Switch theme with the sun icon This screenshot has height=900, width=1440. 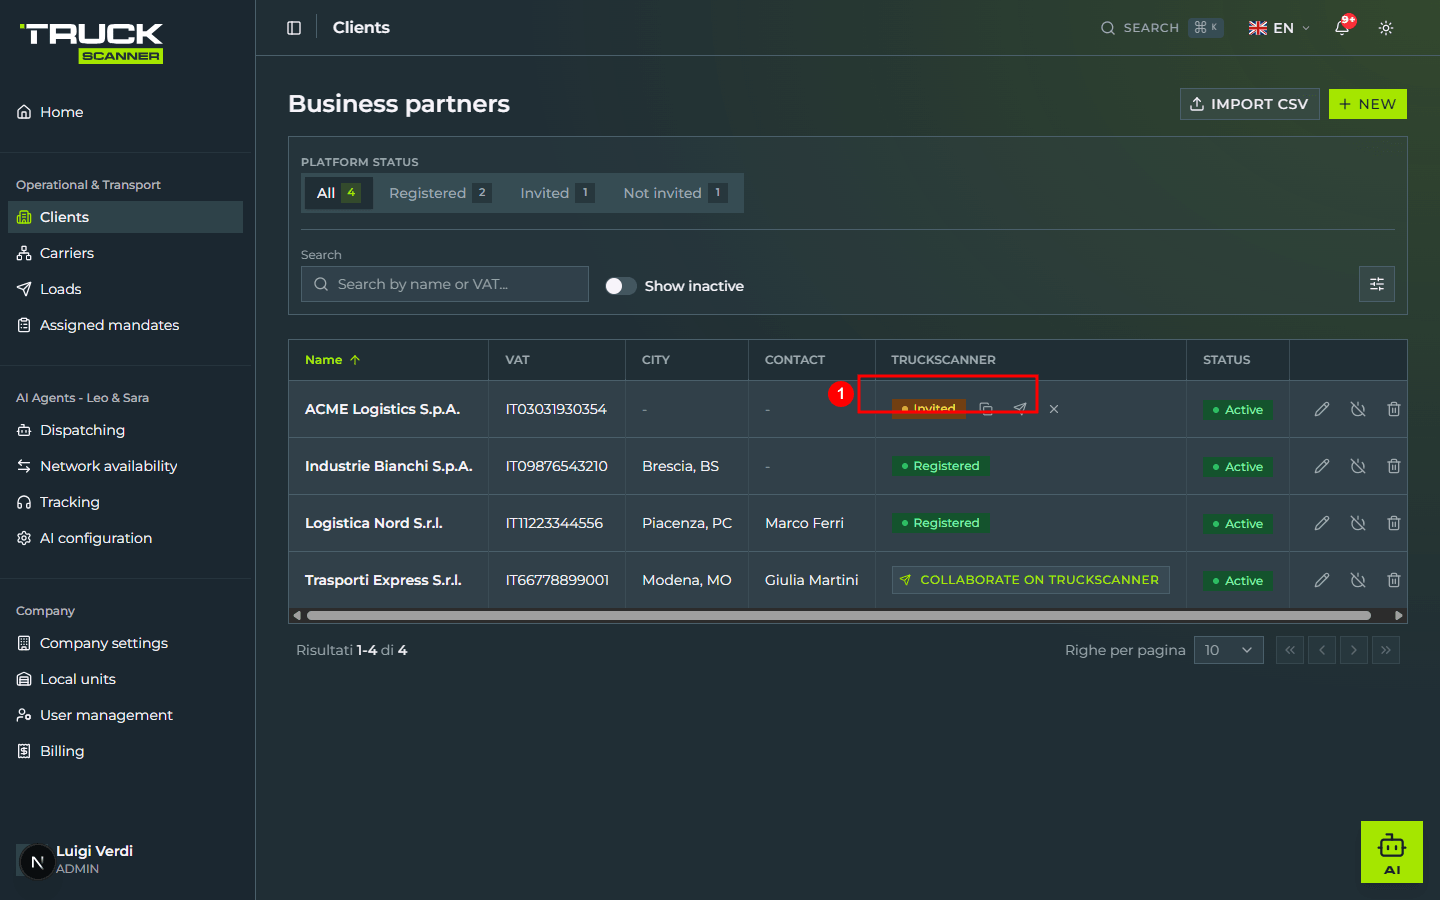(x=1386, y=28)
